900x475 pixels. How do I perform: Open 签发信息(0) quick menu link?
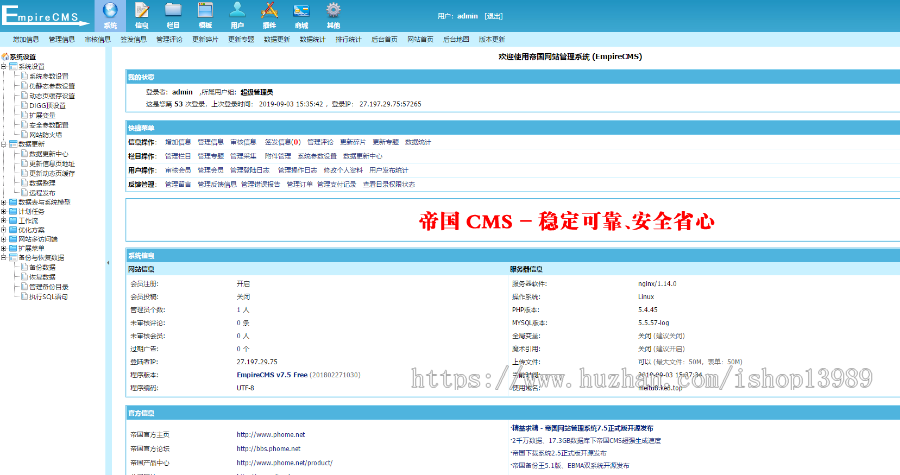[282, 142]
